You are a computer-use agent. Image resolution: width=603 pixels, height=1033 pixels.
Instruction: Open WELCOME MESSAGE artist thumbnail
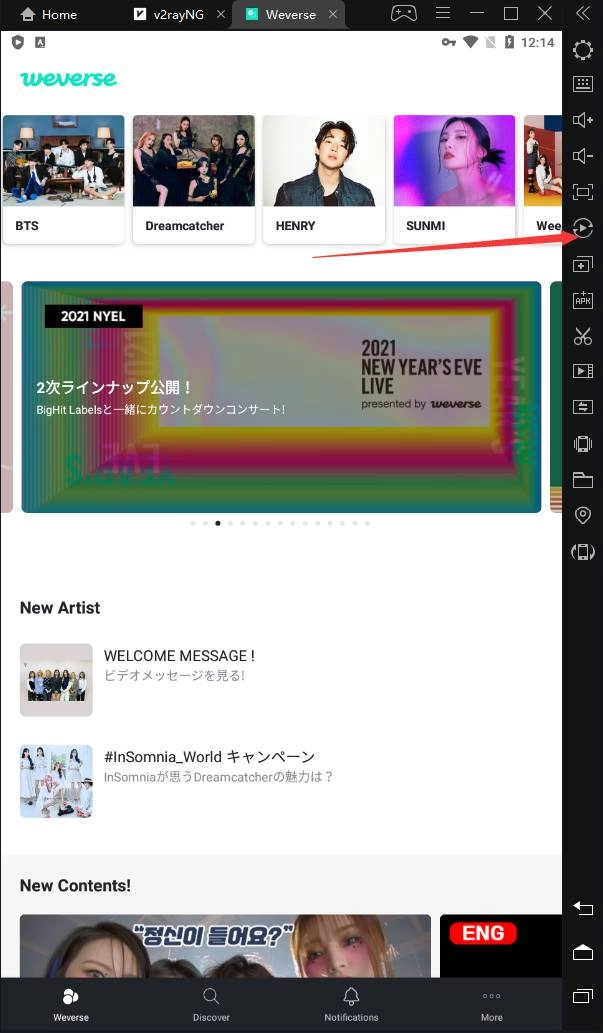[x=56, y=680]
